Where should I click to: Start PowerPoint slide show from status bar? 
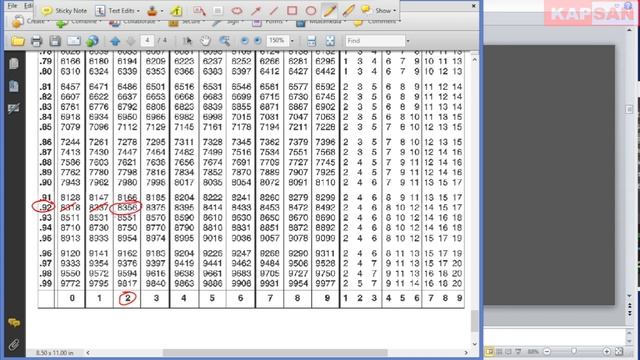[x=518, y=351]
